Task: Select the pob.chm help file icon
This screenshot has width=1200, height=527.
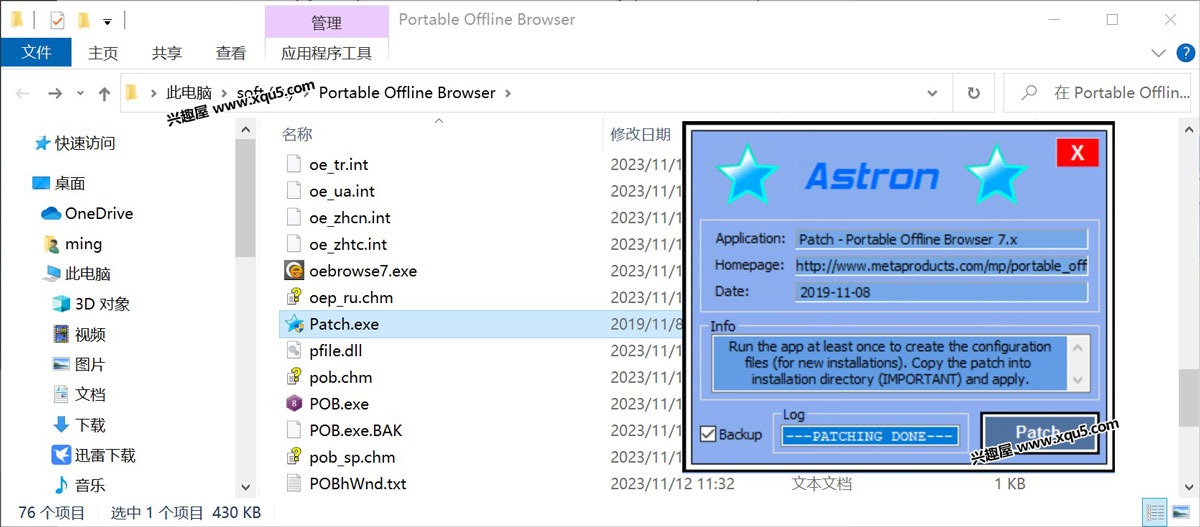Action: coord(293,377)
